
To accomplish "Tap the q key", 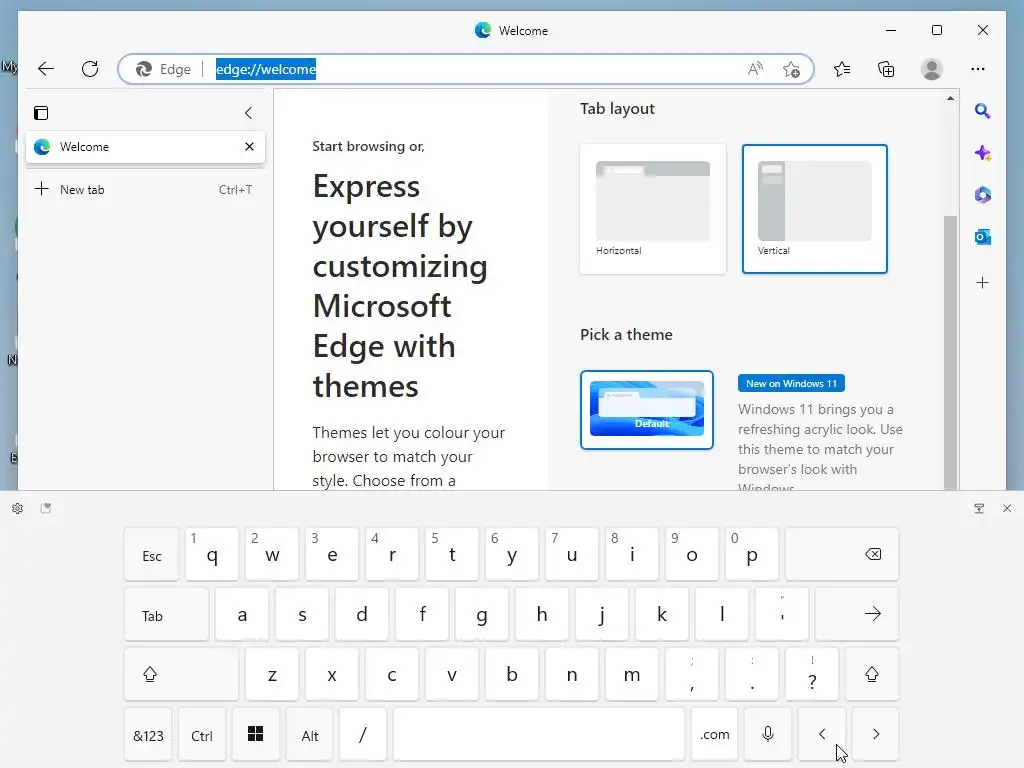I will [x=212, y=555].
